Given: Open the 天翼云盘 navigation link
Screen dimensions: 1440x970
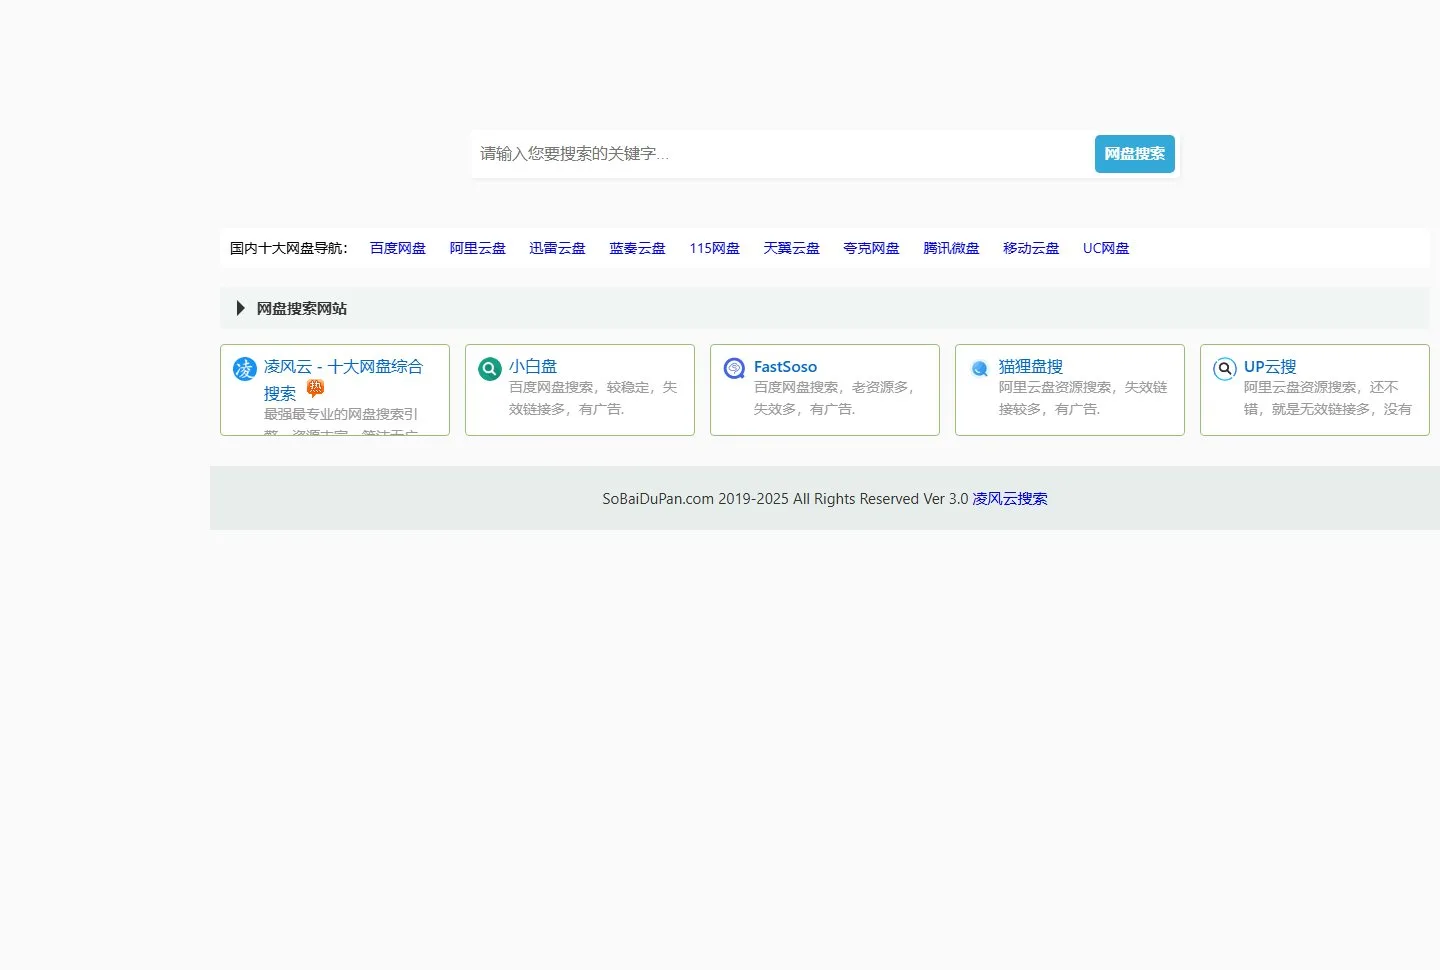Looking at the screenshot, I should click(x=792, y=248).
